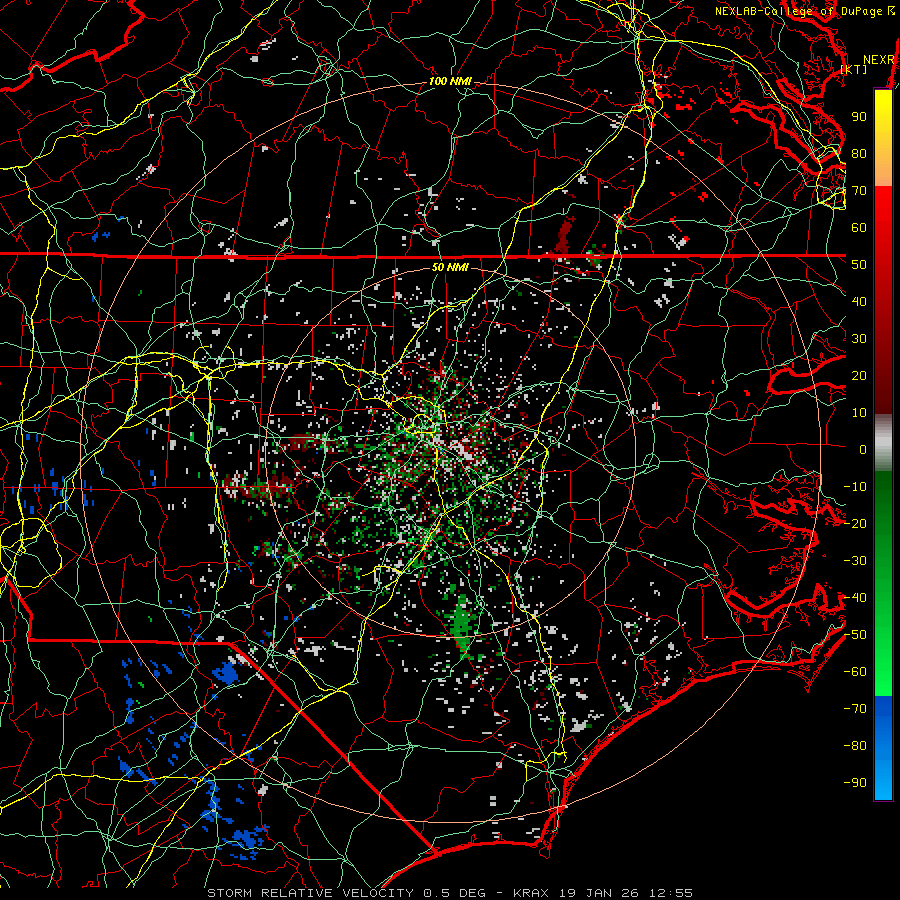Click the 50 NMI range ring label
Screen dimensions: 900x900
[x=450, y=267]
